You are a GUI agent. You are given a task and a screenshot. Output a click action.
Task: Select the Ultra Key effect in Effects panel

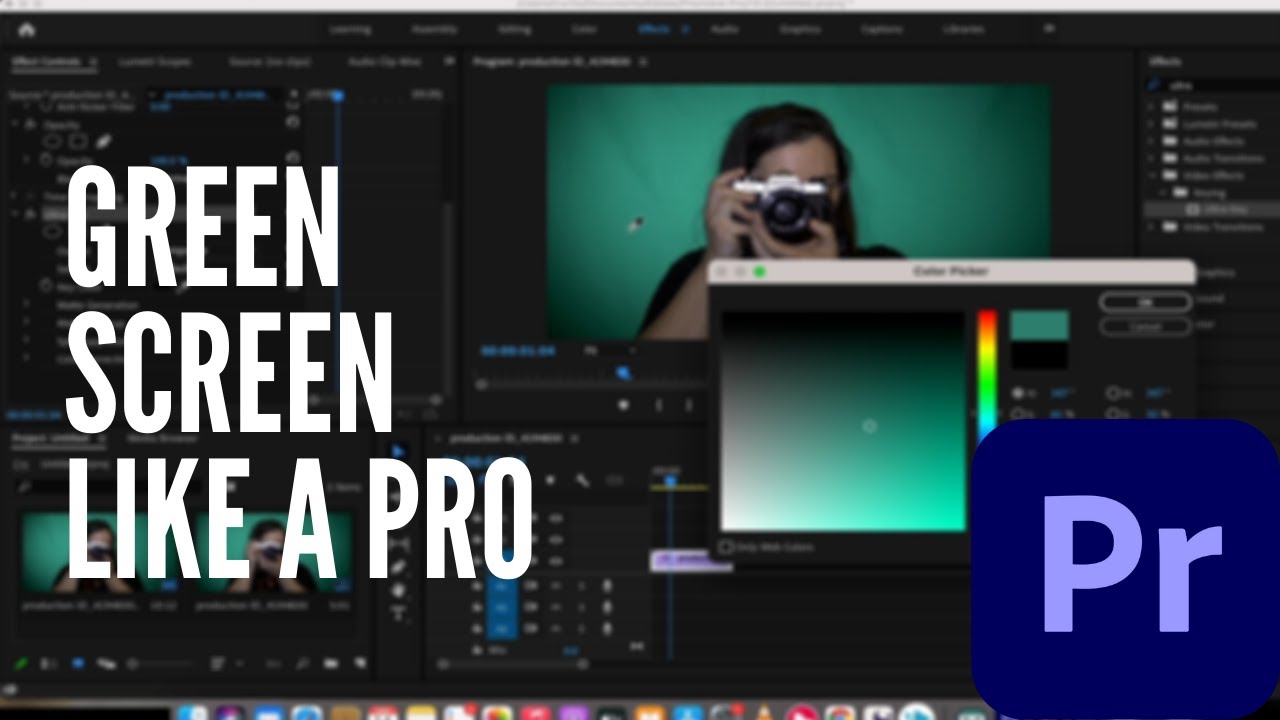(1228, 210)
